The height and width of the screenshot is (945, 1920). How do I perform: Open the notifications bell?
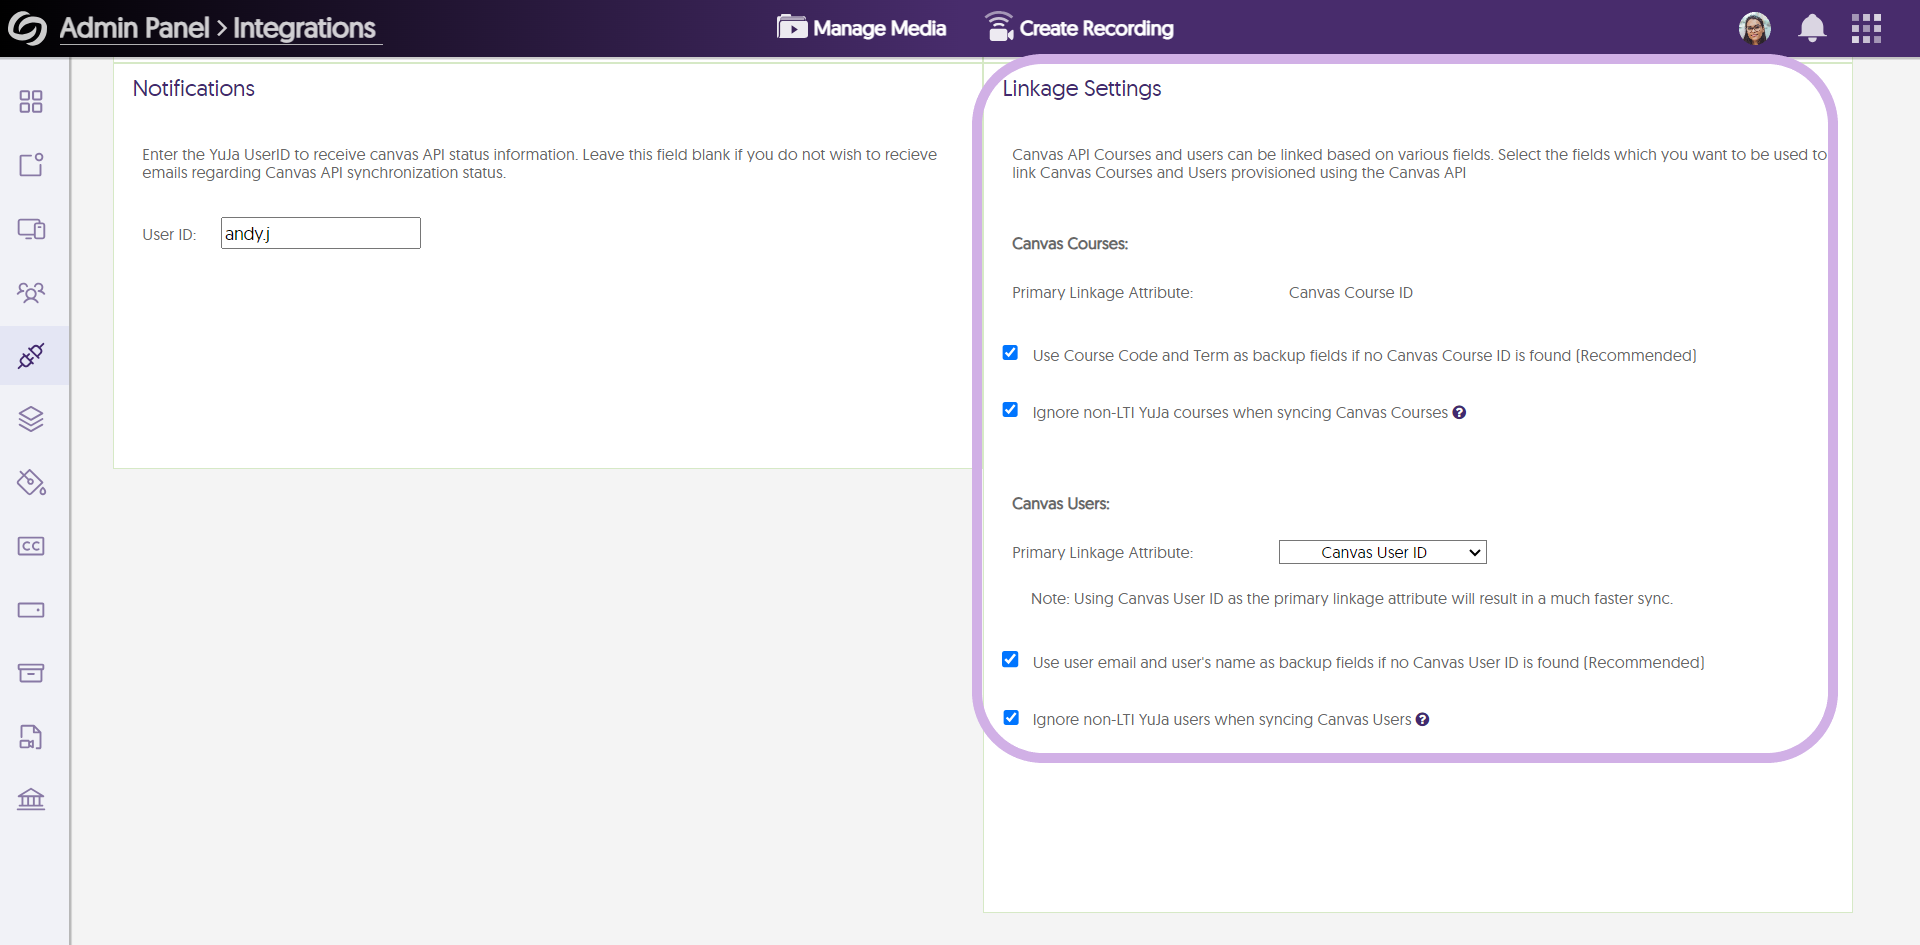[1812, 28]
